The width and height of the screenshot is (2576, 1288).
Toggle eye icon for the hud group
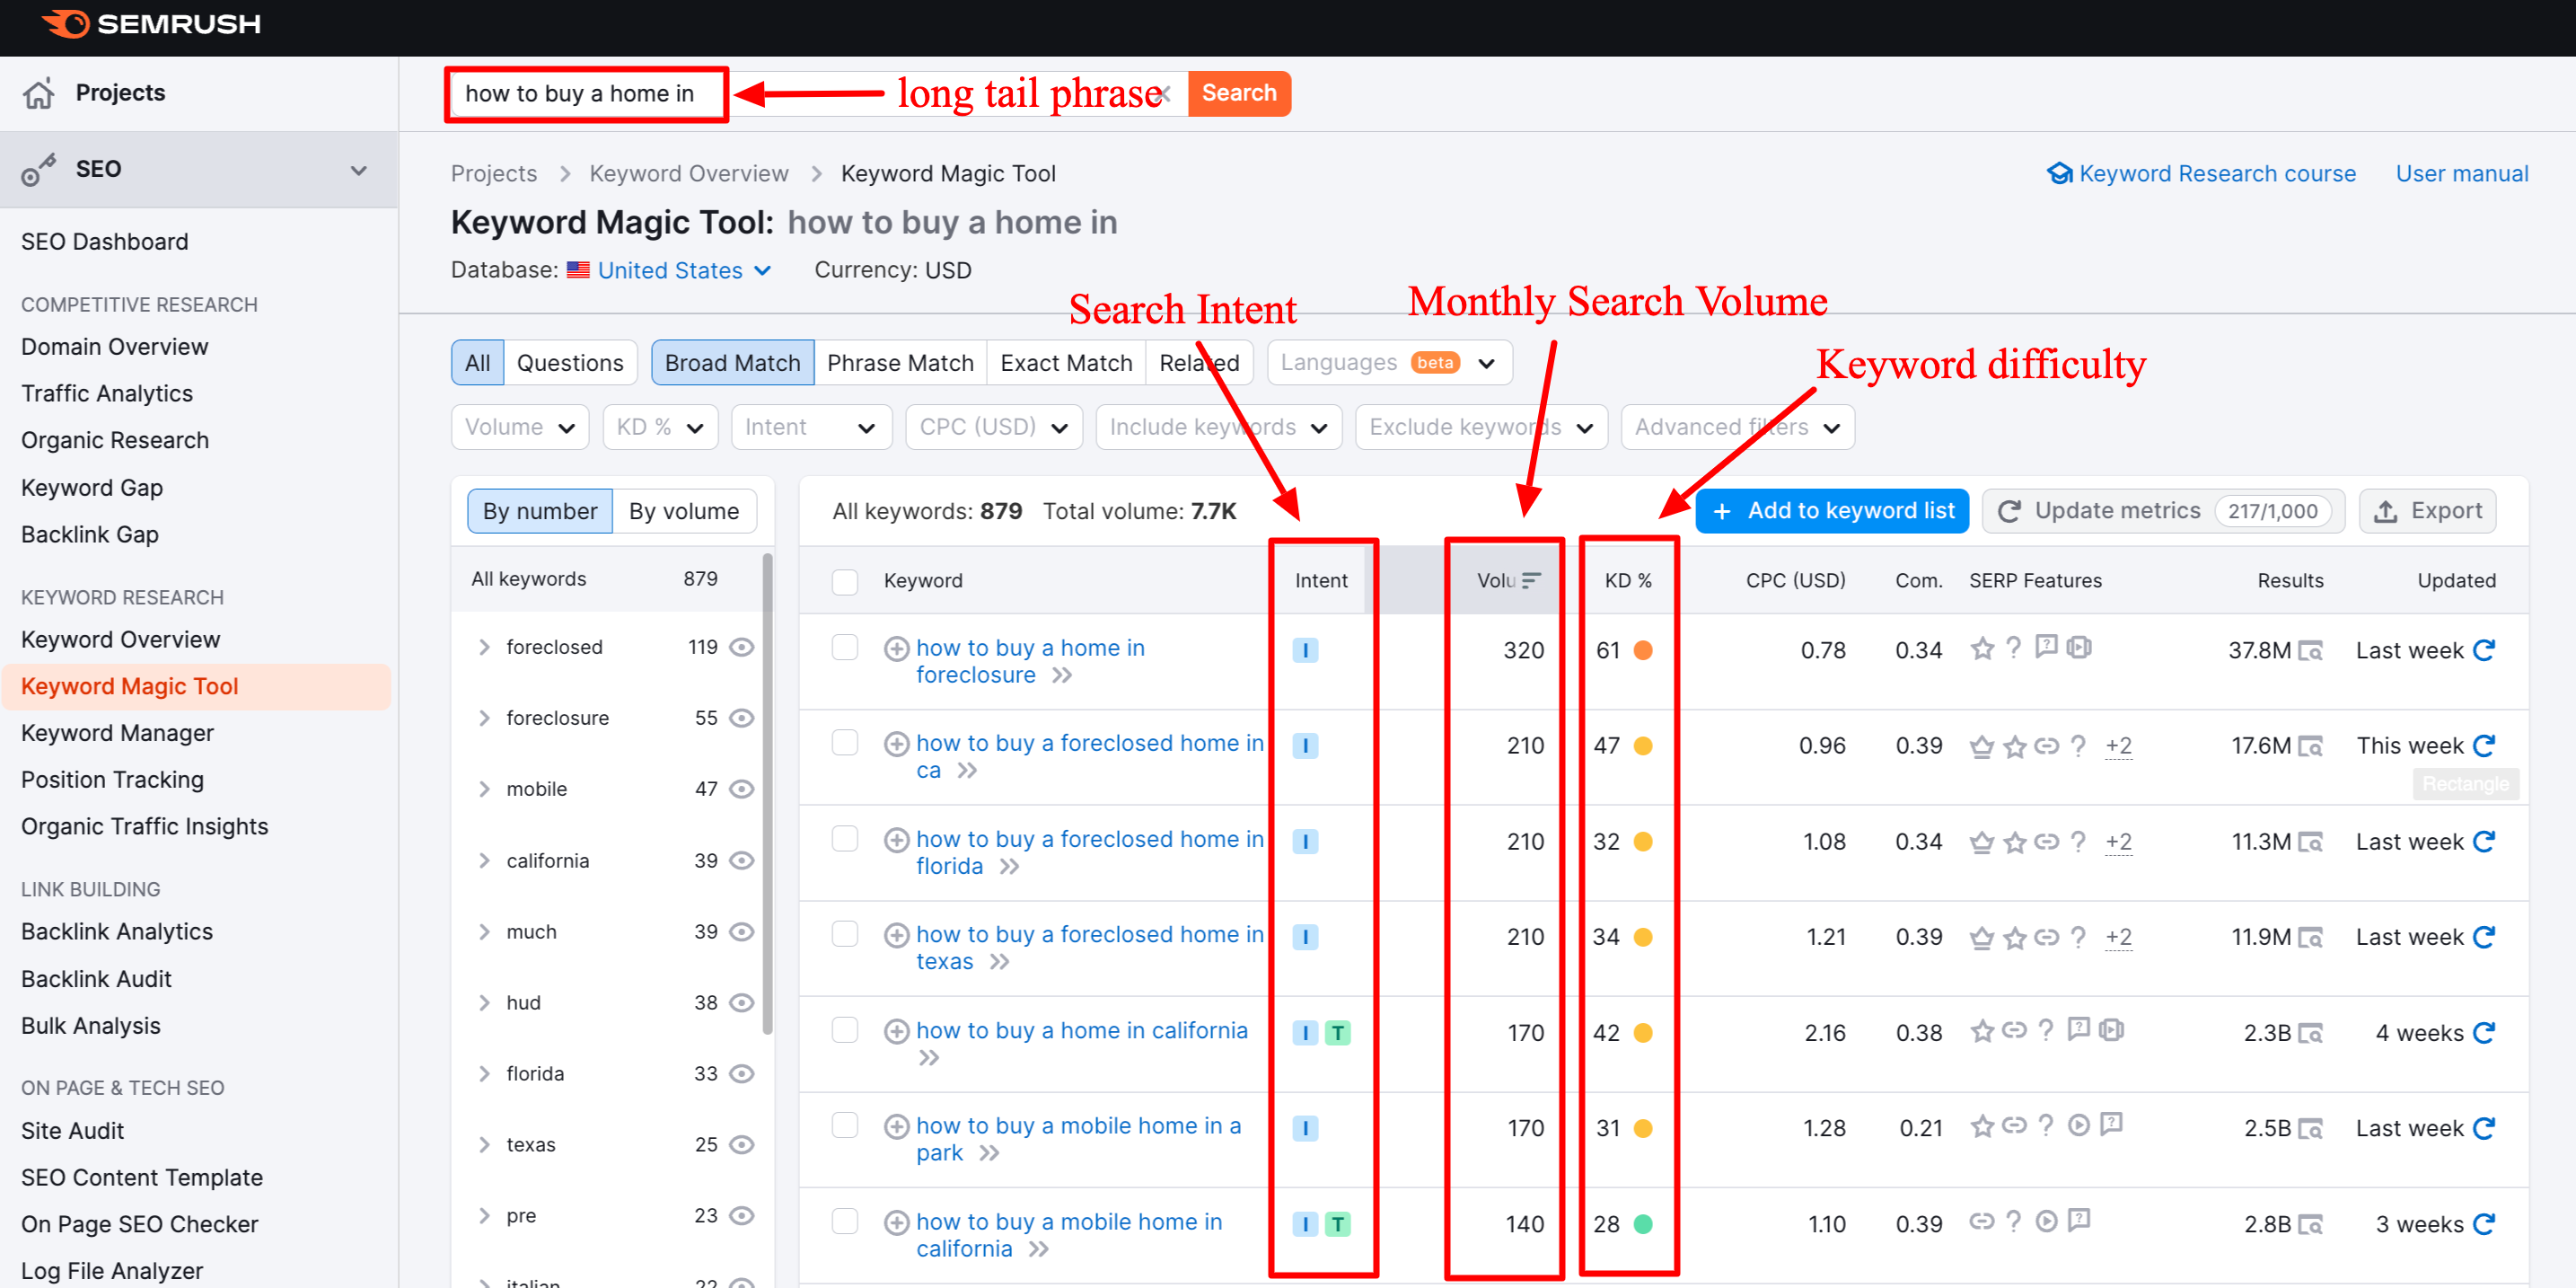(x=741, y=1003)
